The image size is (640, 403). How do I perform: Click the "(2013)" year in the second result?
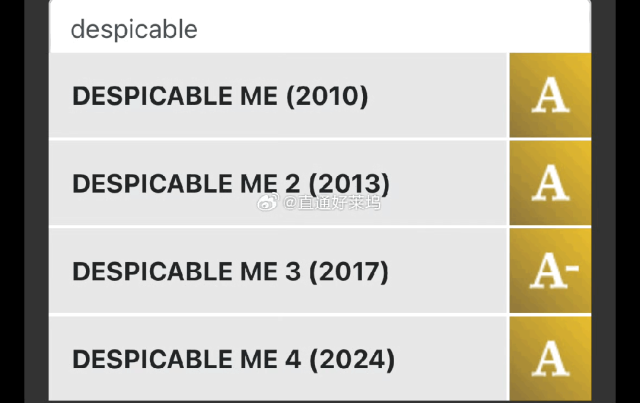tap(348, 184)
